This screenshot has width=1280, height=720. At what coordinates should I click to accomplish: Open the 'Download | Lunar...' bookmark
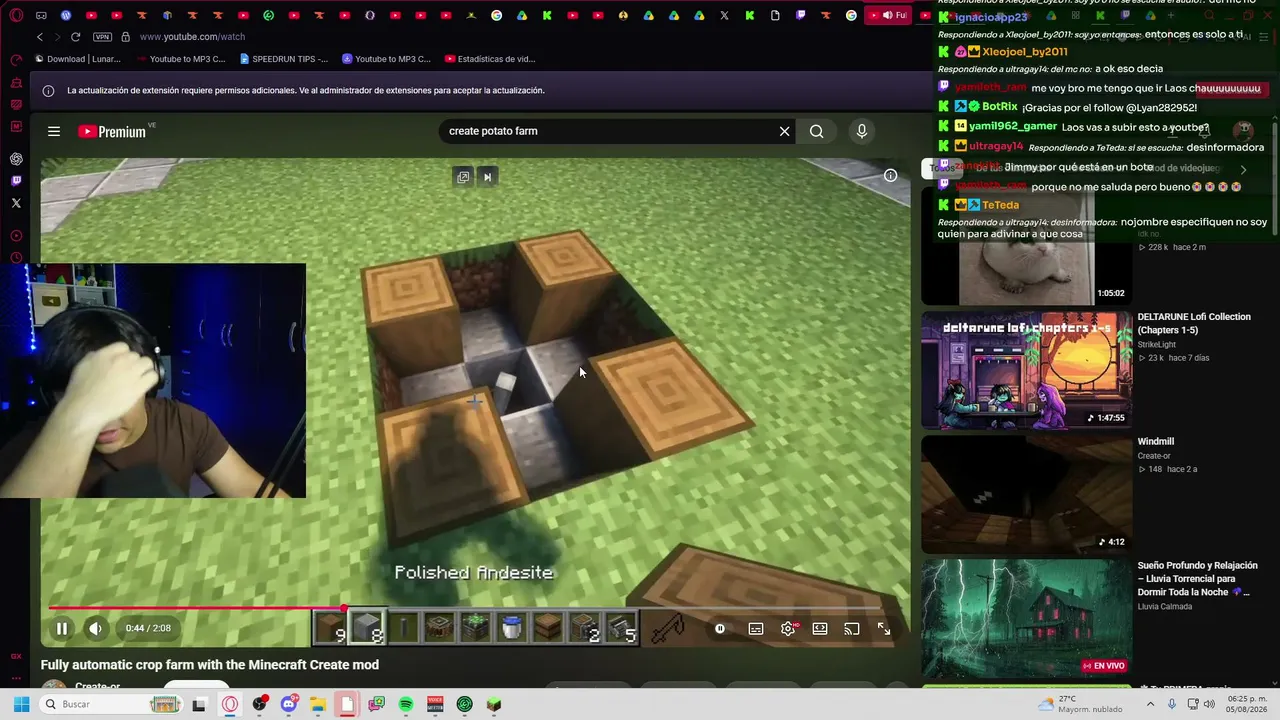77,59
